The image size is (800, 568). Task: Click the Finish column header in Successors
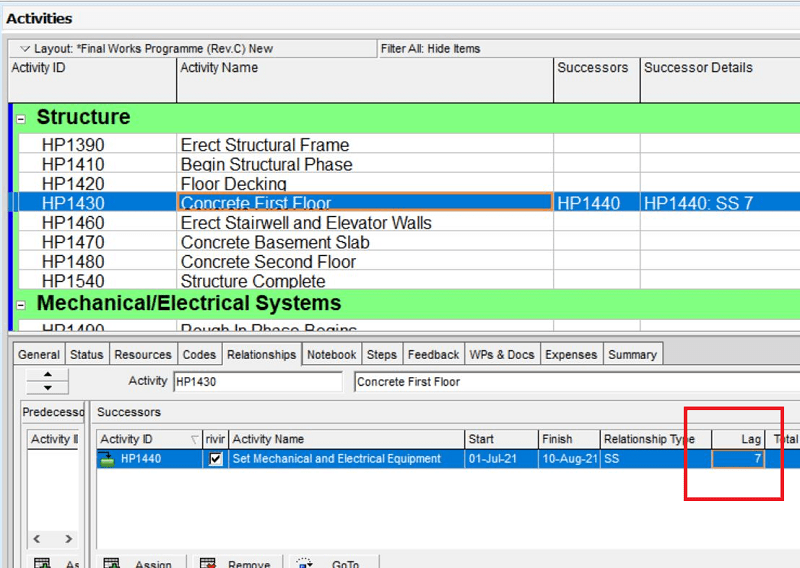569,439
